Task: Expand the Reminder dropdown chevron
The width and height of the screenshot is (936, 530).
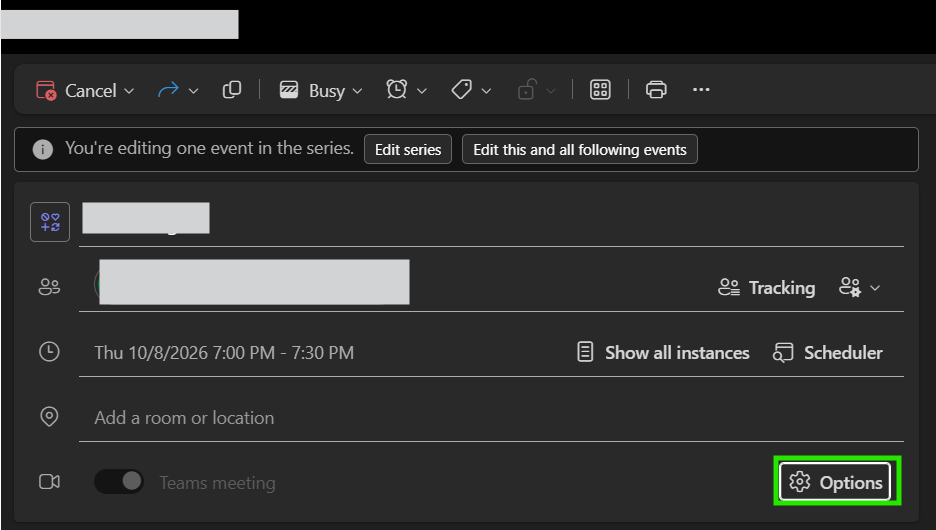Action: (x=422, y=91)
